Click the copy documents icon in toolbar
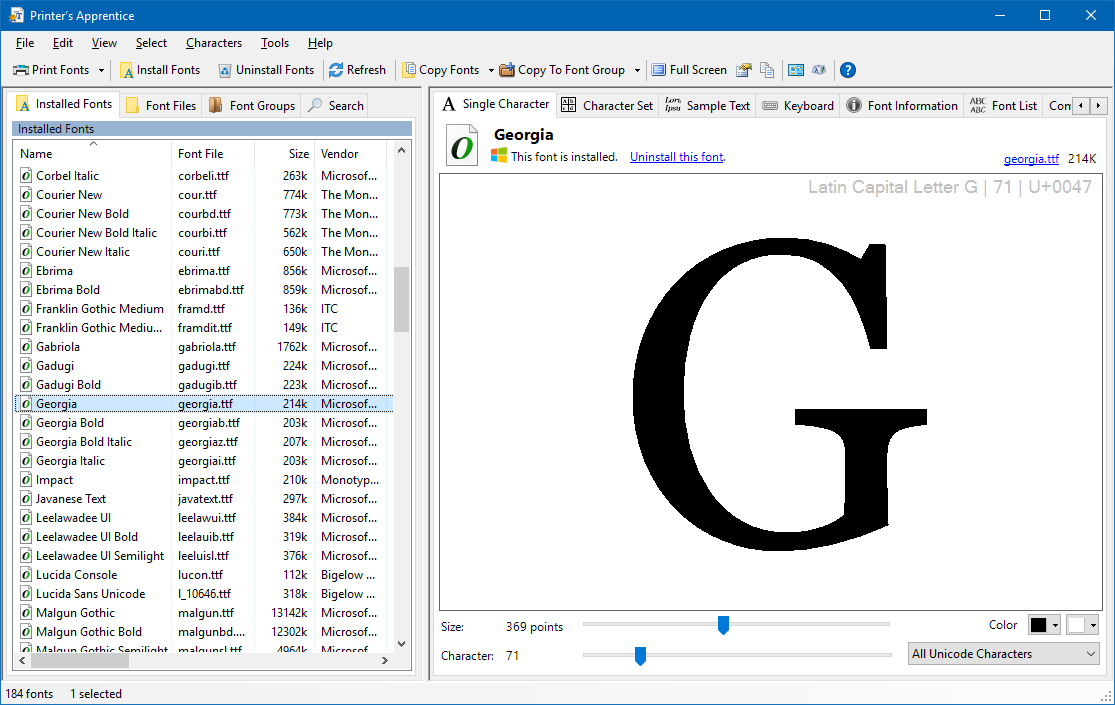The width and height of the screenshot is (1115, 705). click(x=767, y=70)
